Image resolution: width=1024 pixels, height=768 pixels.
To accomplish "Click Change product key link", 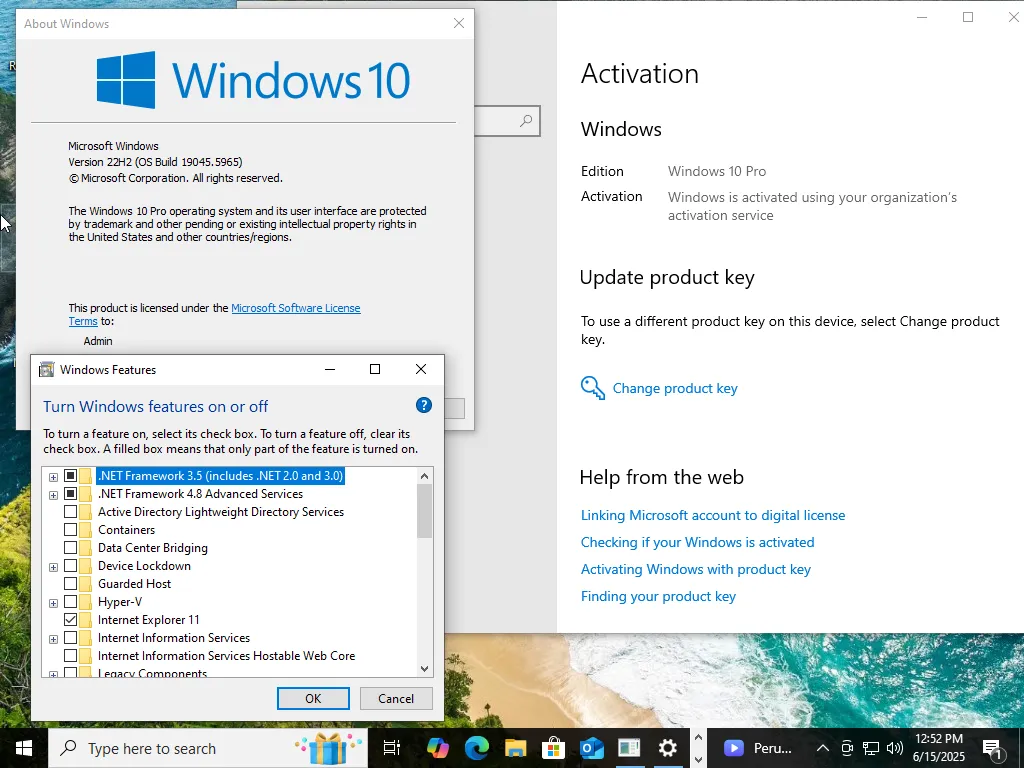I will (x=675, y=388).
